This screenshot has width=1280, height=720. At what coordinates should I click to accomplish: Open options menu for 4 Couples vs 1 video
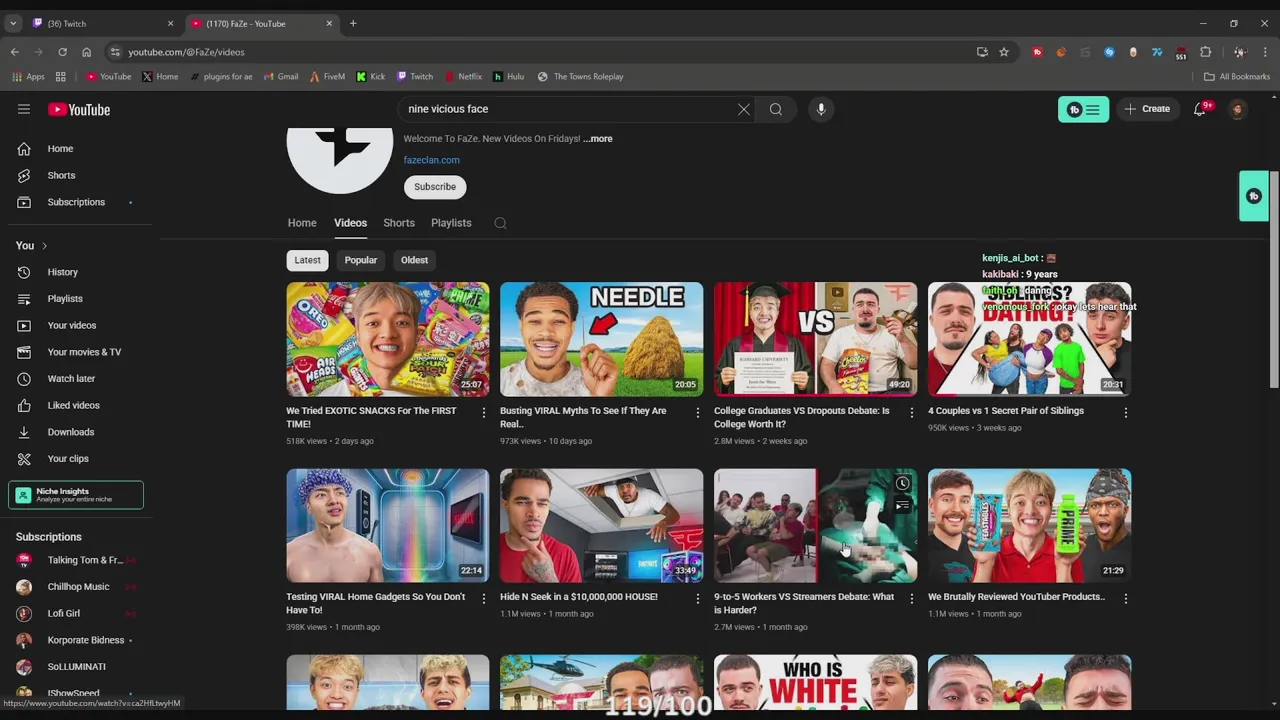1125,412
